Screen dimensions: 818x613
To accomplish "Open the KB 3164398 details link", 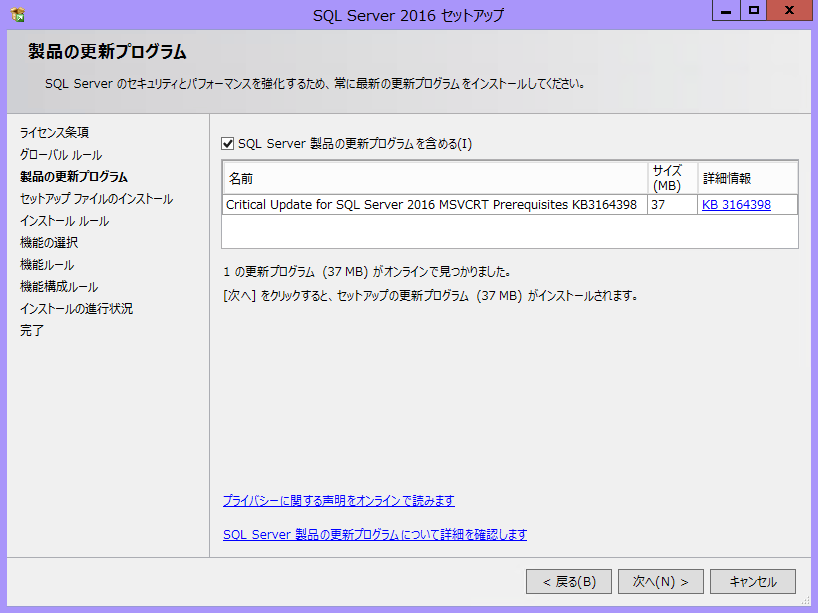I will pos(735,205).
